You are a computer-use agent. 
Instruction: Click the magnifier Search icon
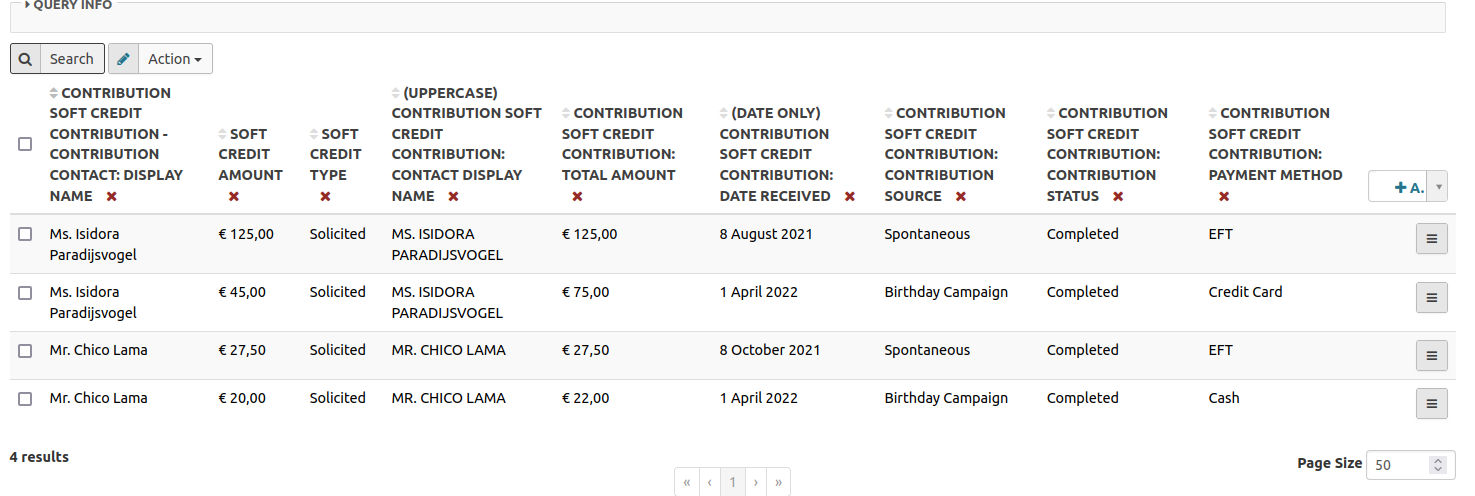(26, 59)
